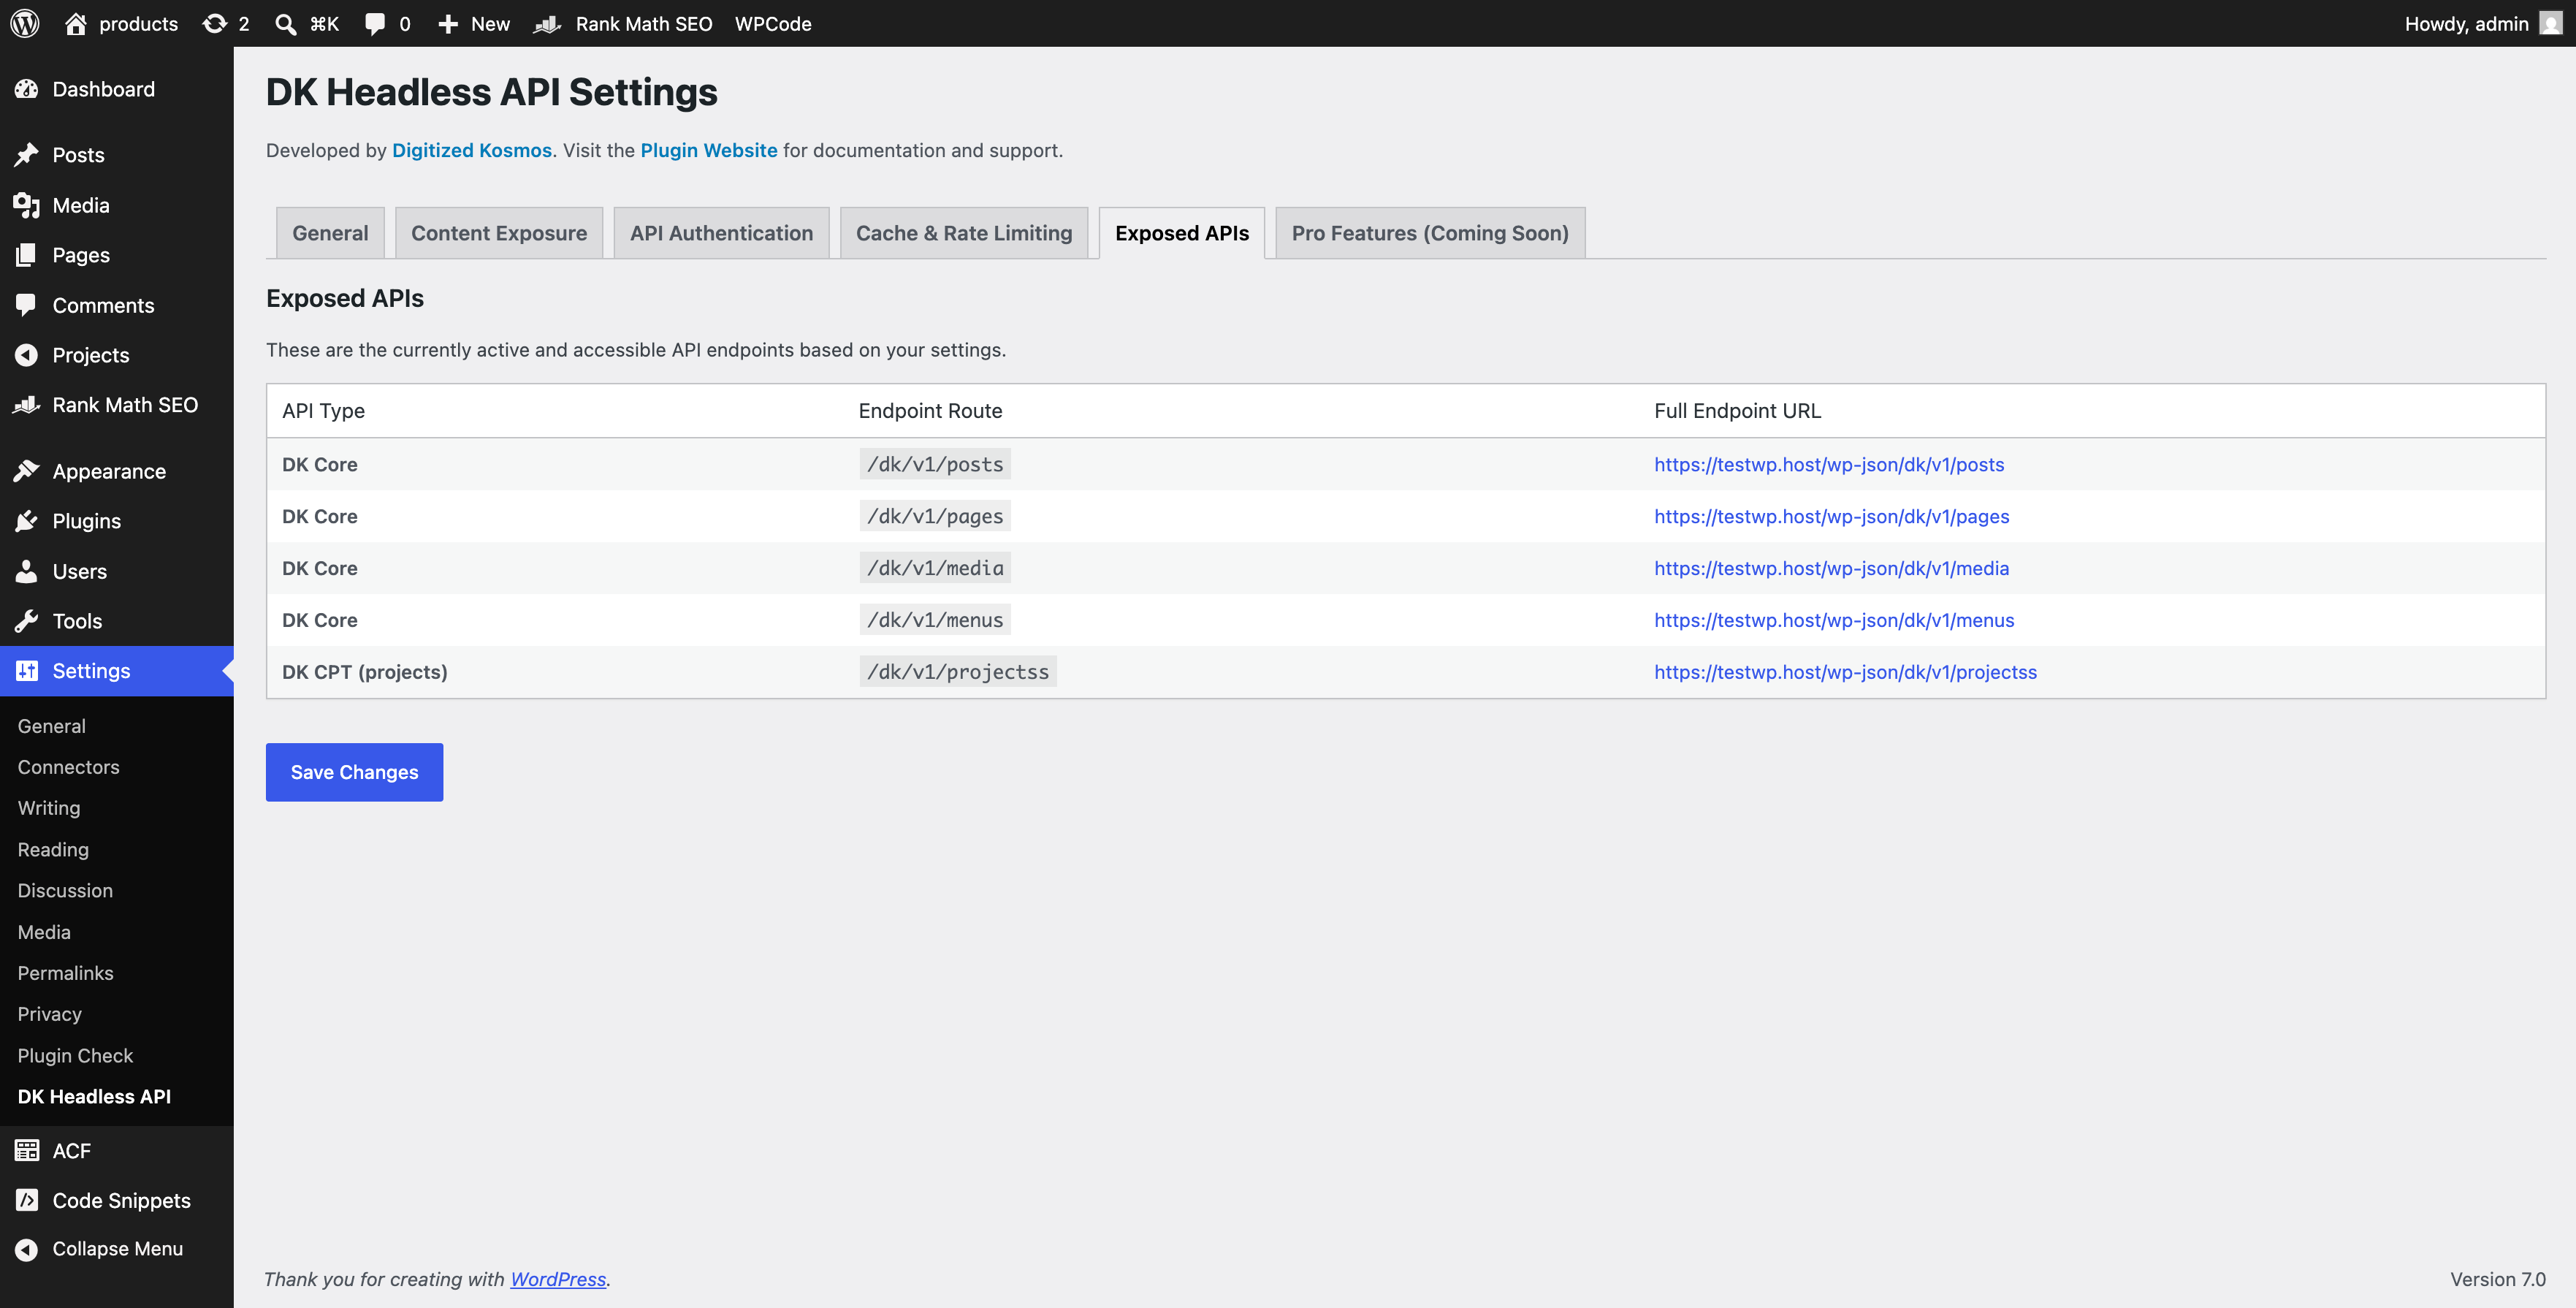Click the Save Changes button

point(354,772)
